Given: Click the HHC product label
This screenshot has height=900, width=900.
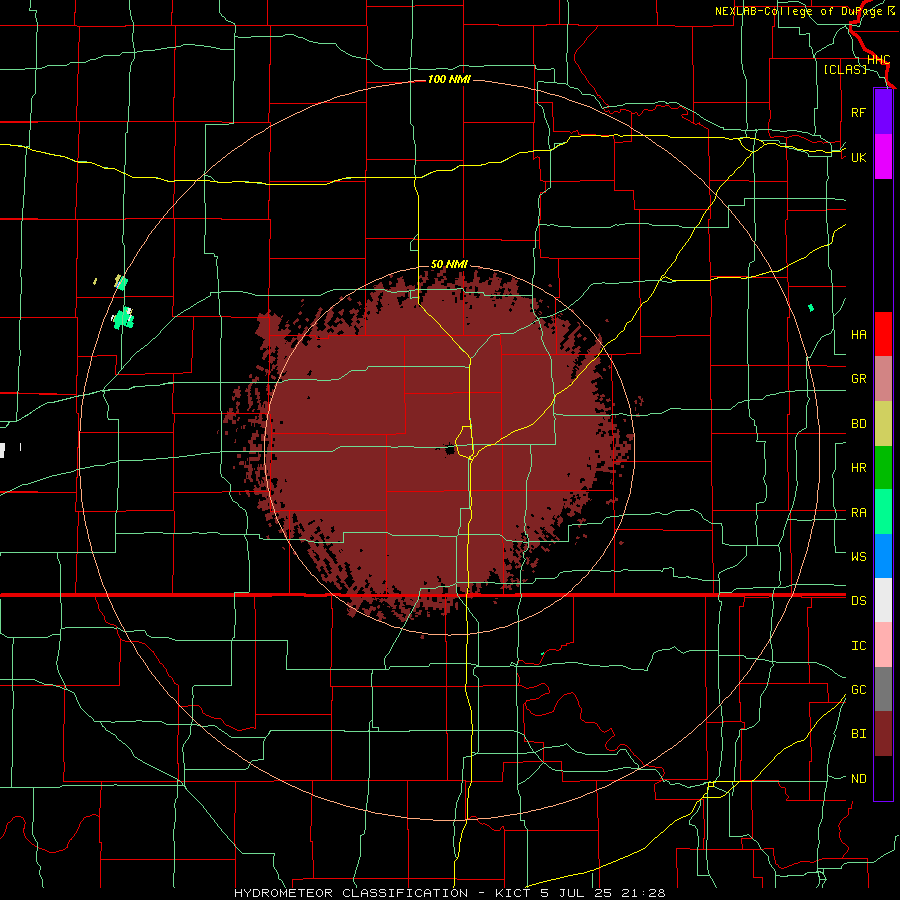Looking at the screenshot, I should 878,60.
